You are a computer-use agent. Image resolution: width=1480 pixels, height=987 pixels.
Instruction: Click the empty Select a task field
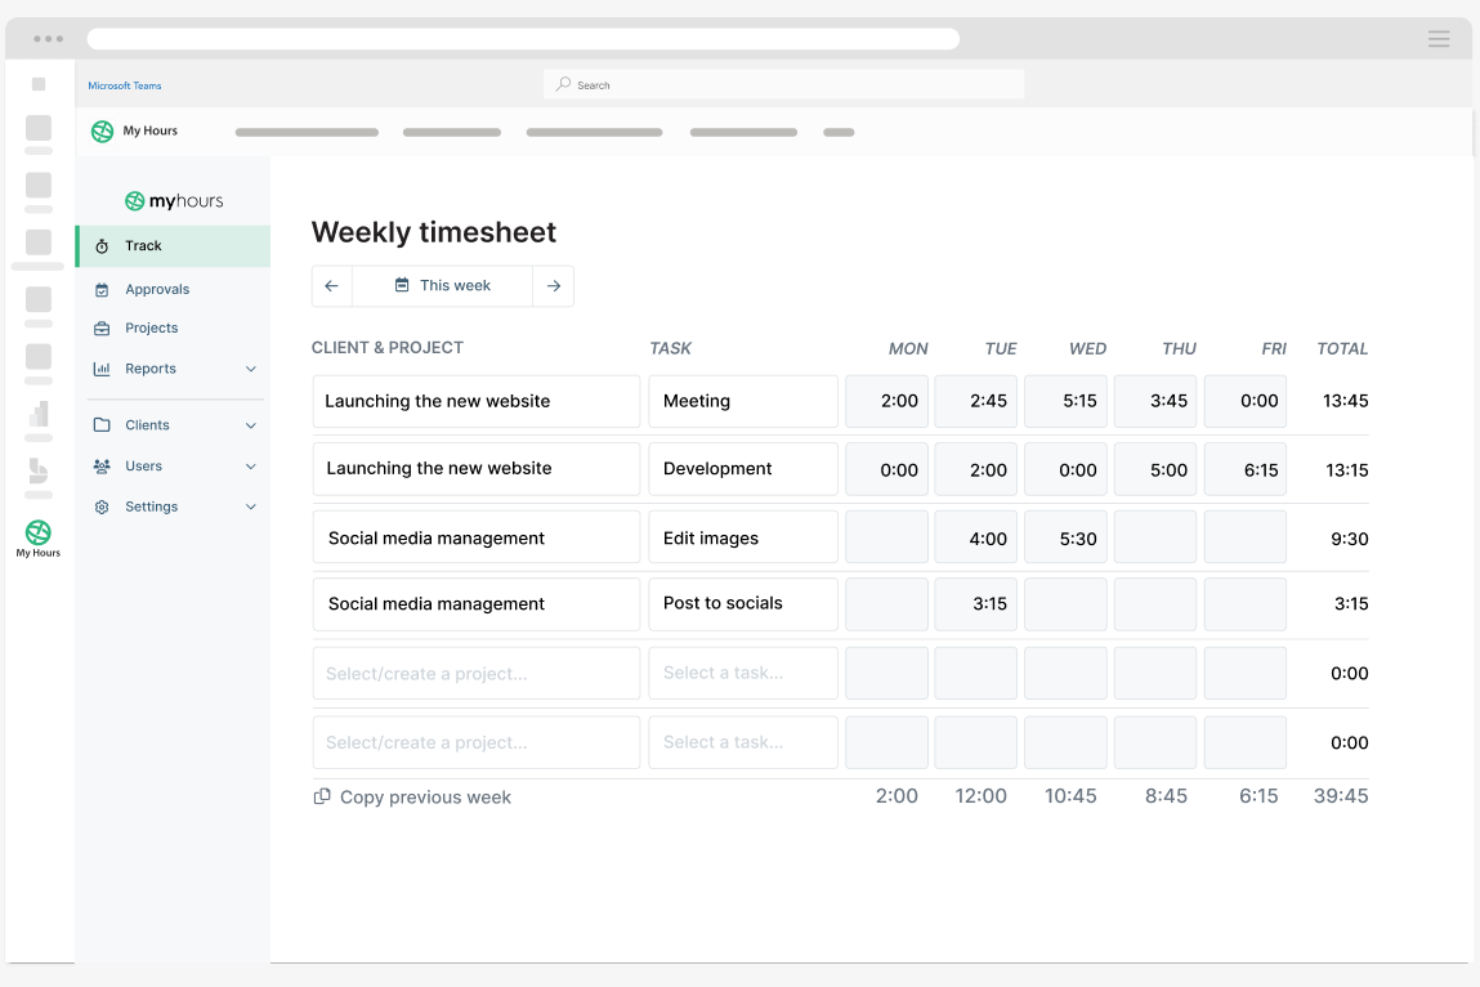click(742, 673)
